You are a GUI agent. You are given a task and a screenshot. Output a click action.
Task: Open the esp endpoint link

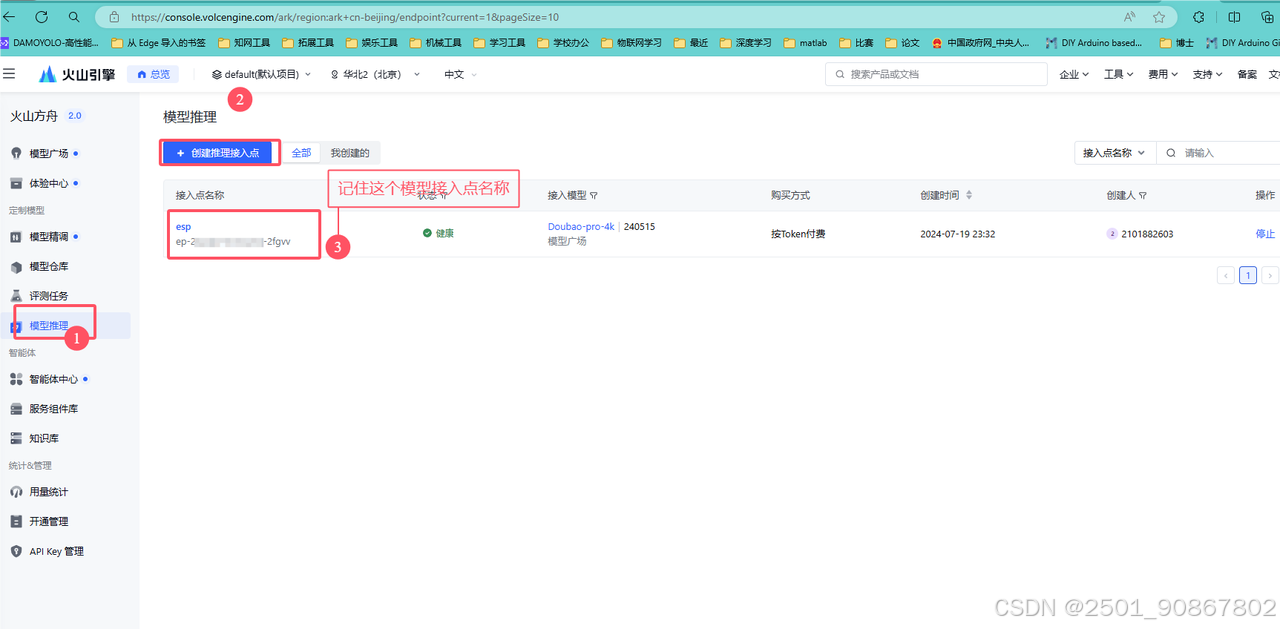[x=183, y=227]
